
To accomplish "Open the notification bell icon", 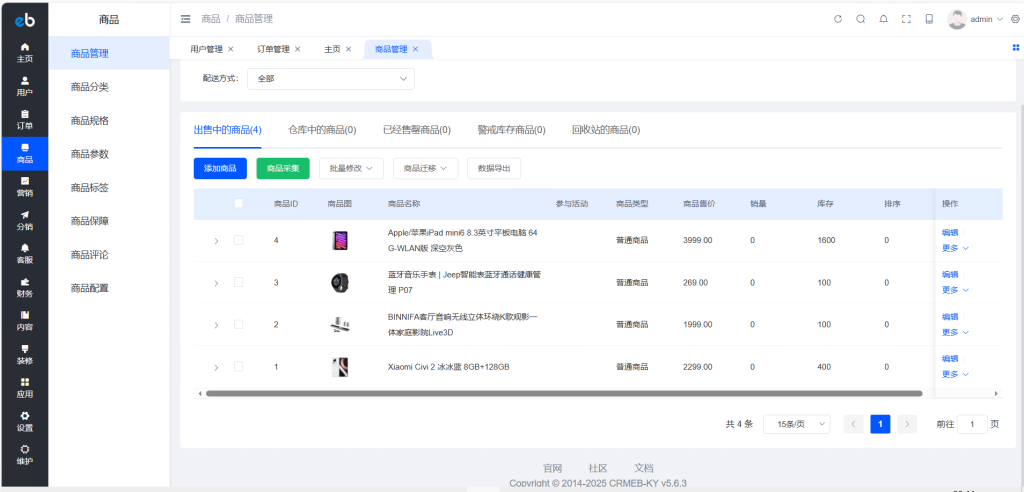I will click(883, 19).
